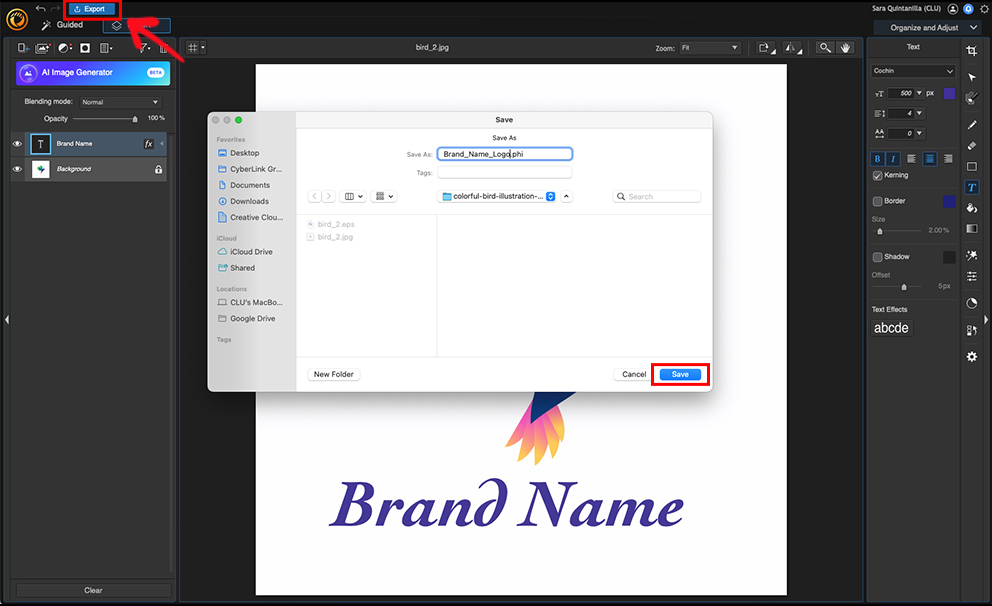The image size is (992, 606).
Task: Grab the Hand pan tool
Action: point(847,47)
